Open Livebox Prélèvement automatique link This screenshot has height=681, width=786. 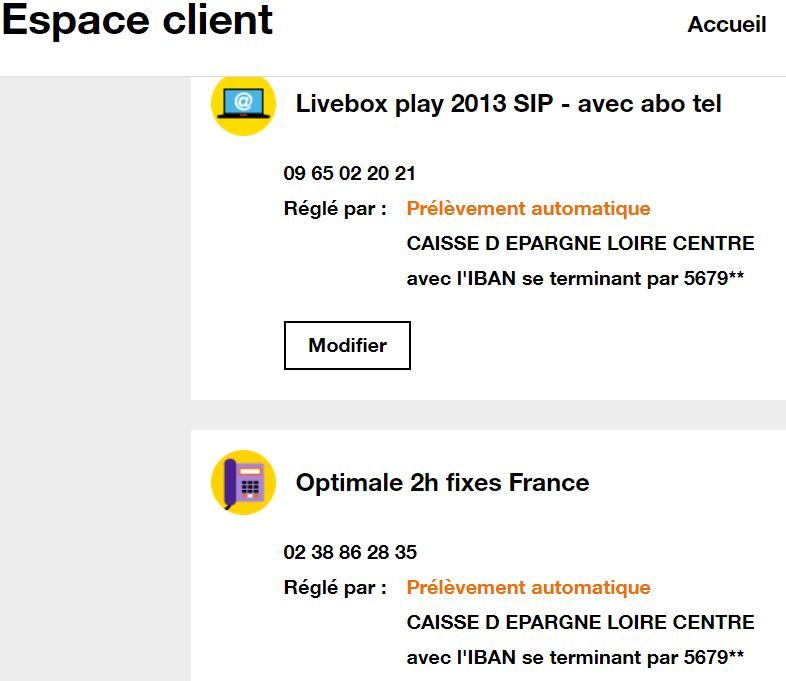tap(528, 208)
